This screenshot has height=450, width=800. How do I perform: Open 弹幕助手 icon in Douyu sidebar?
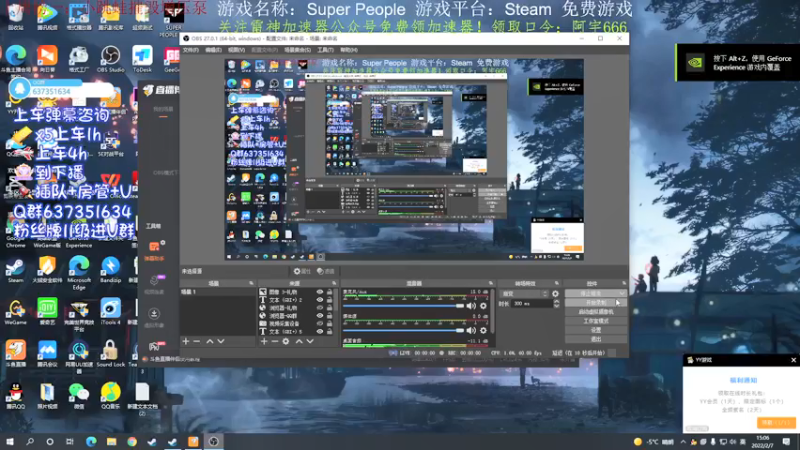pyautogui.click(x=154, y=250)
